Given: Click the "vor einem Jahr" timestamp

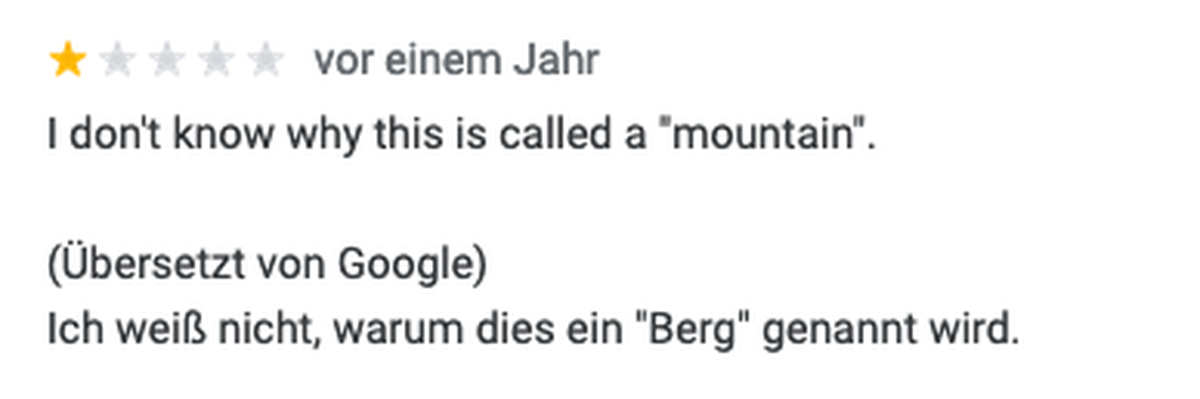Looking at the screenshot, I should [x=456, y=61].
